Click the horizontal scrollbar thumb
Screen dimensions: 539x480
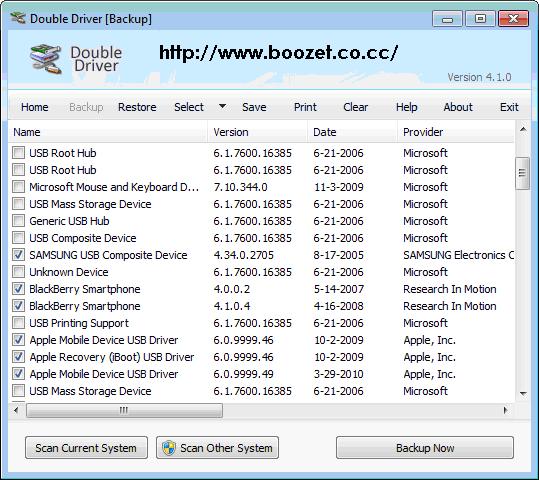[x=124, y=410]
